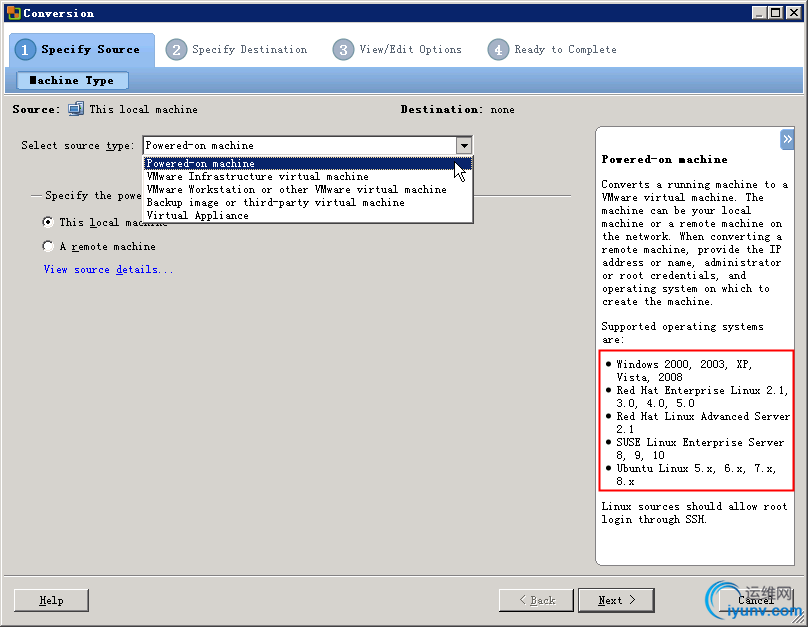Switch to the Specify Source step tab
808x627 pixels.
[x=82, y=50]
